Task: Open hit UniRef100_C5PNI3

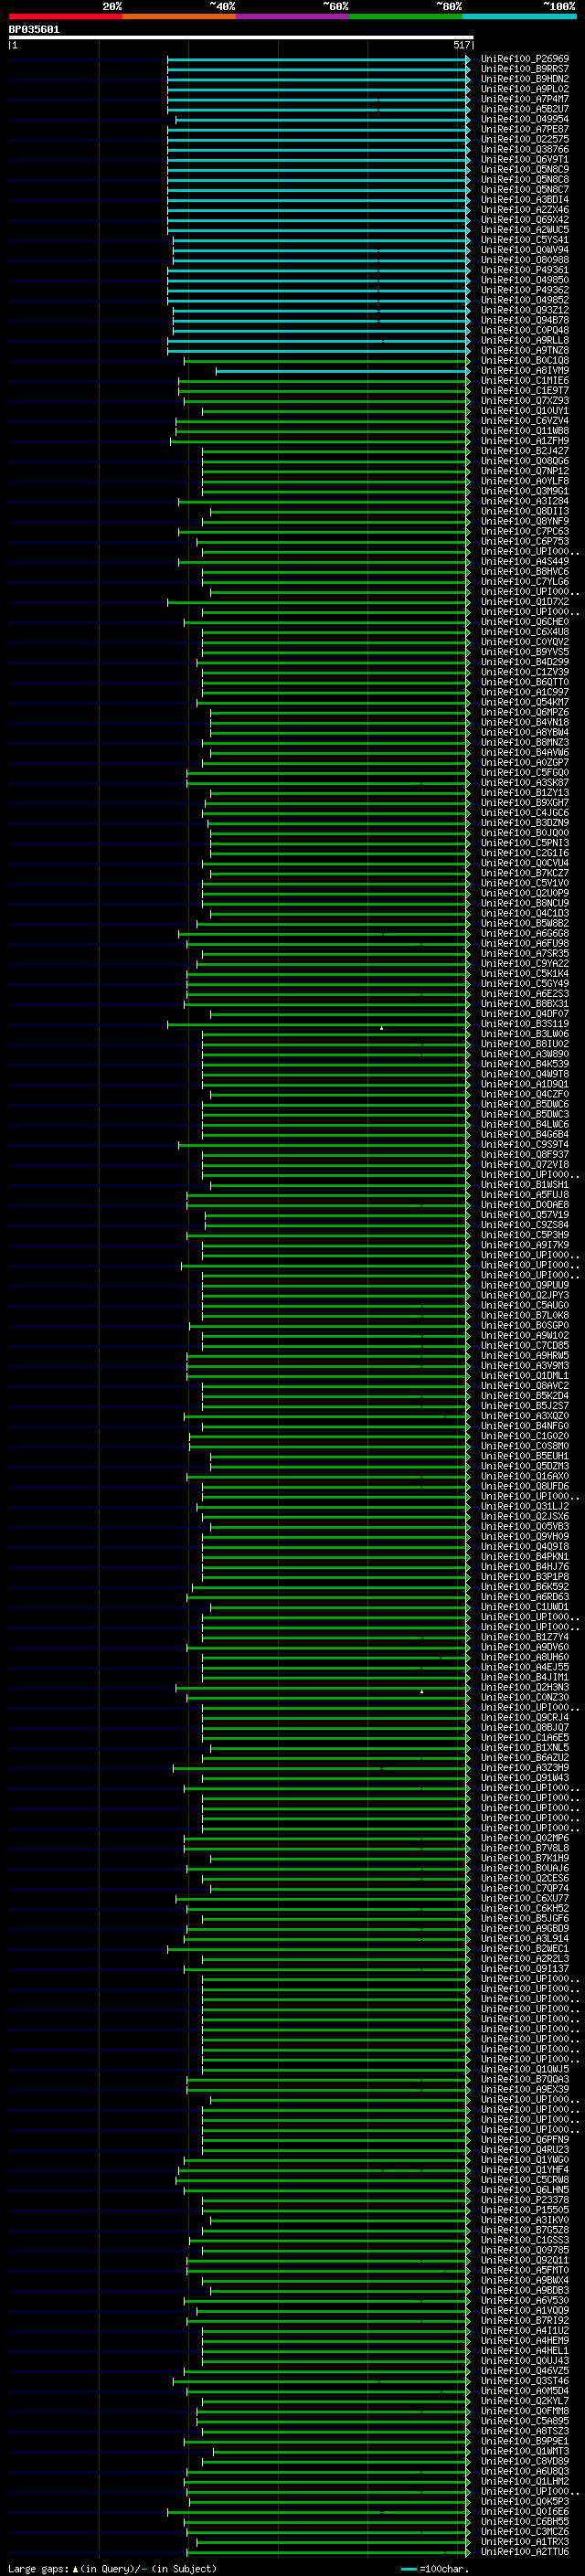Action: 525,843
